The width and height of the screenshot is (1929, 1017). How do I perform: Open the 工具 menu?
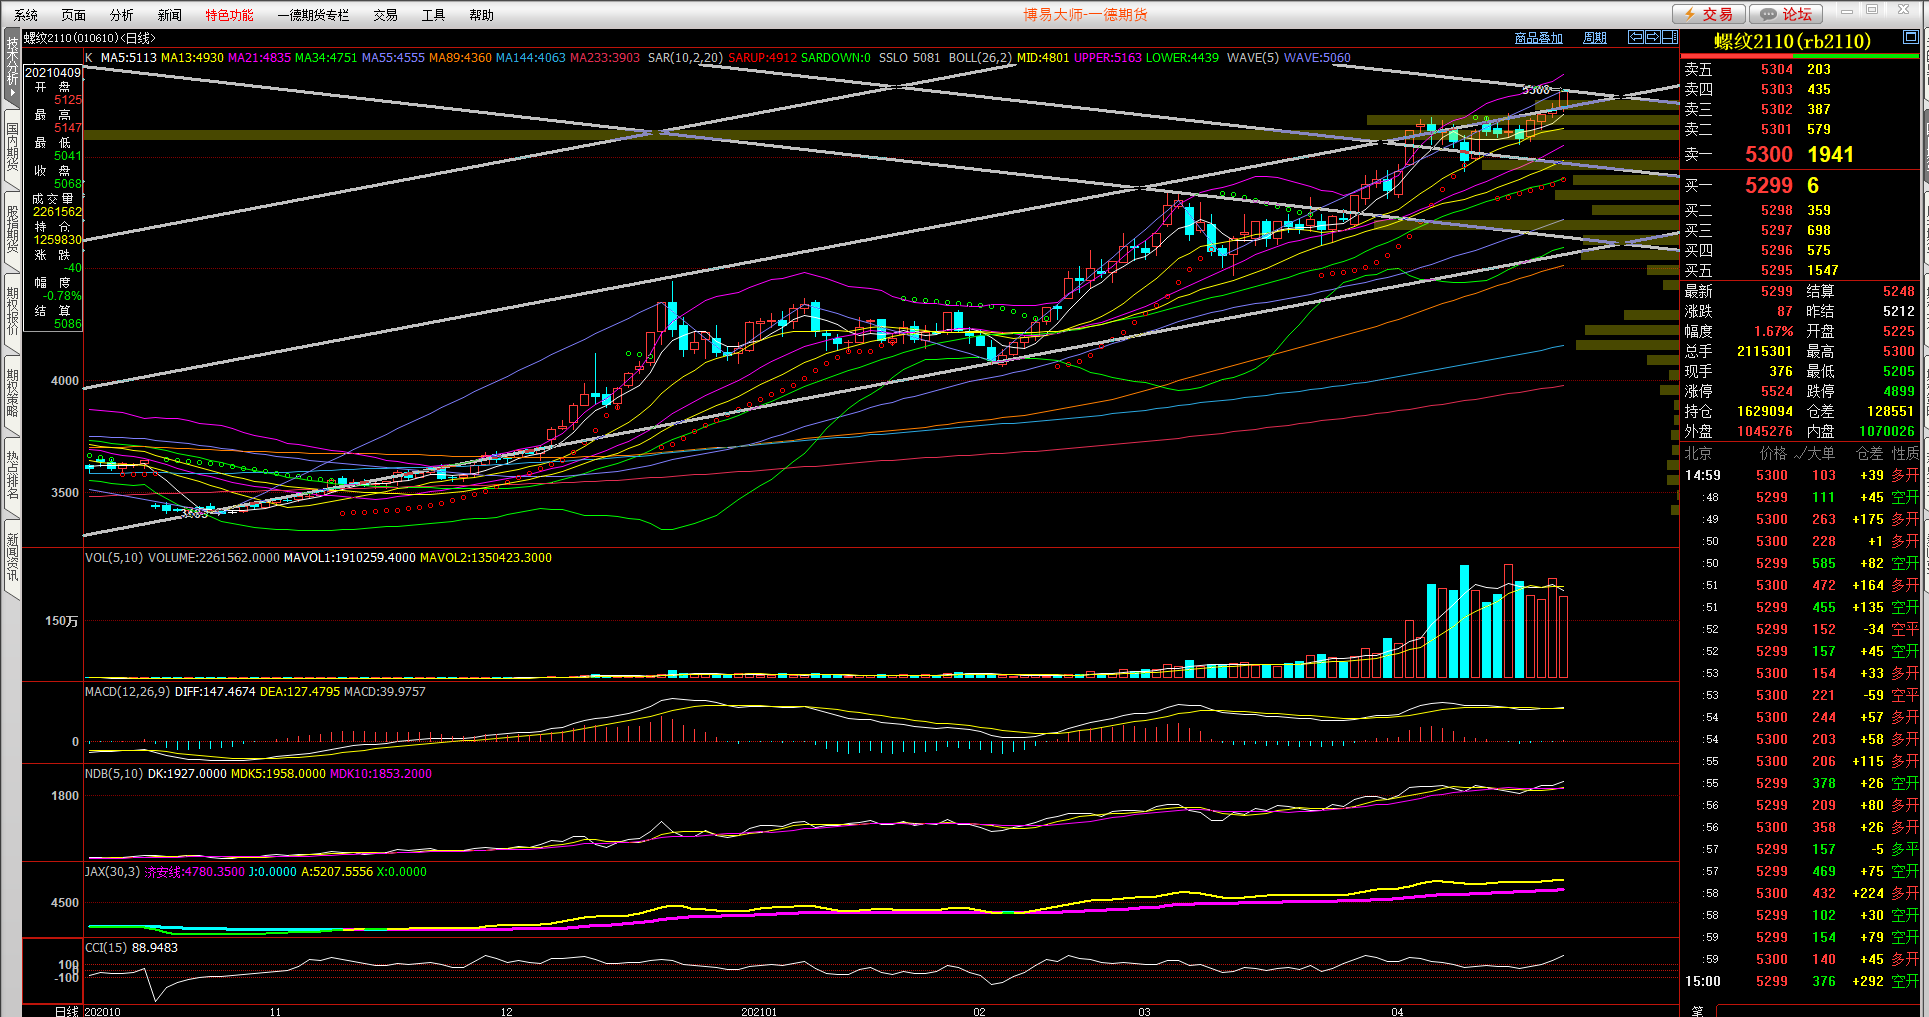pos(433,15)
